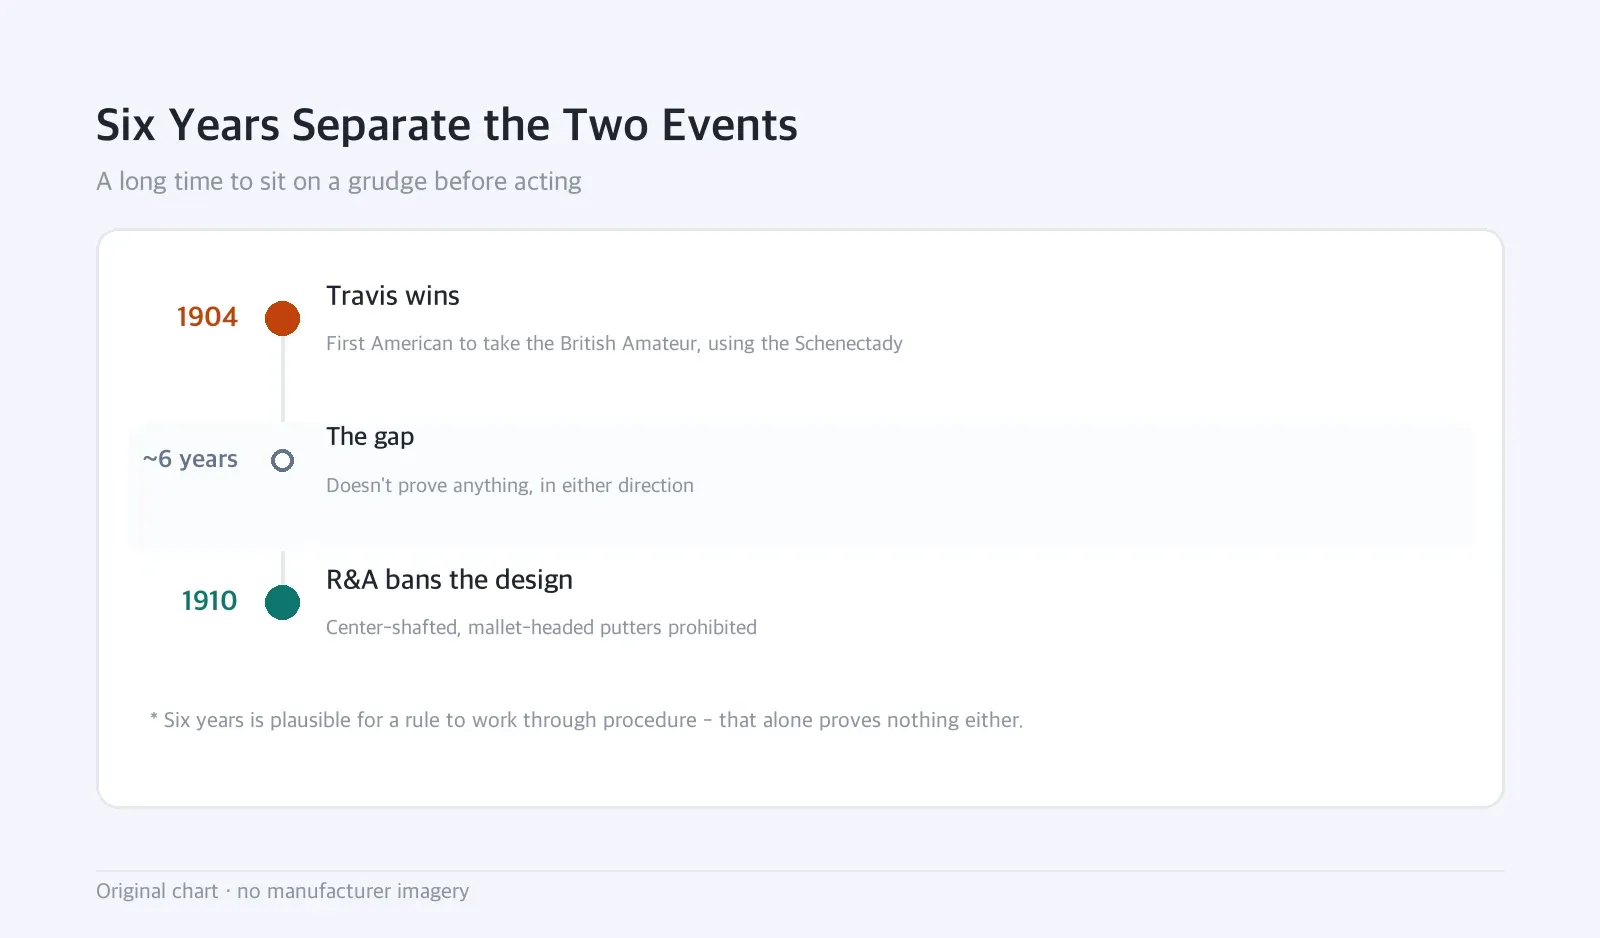Click the First American British Amateur description
This screenshot has width=1600, height=938.
click(x=614, y=343)
